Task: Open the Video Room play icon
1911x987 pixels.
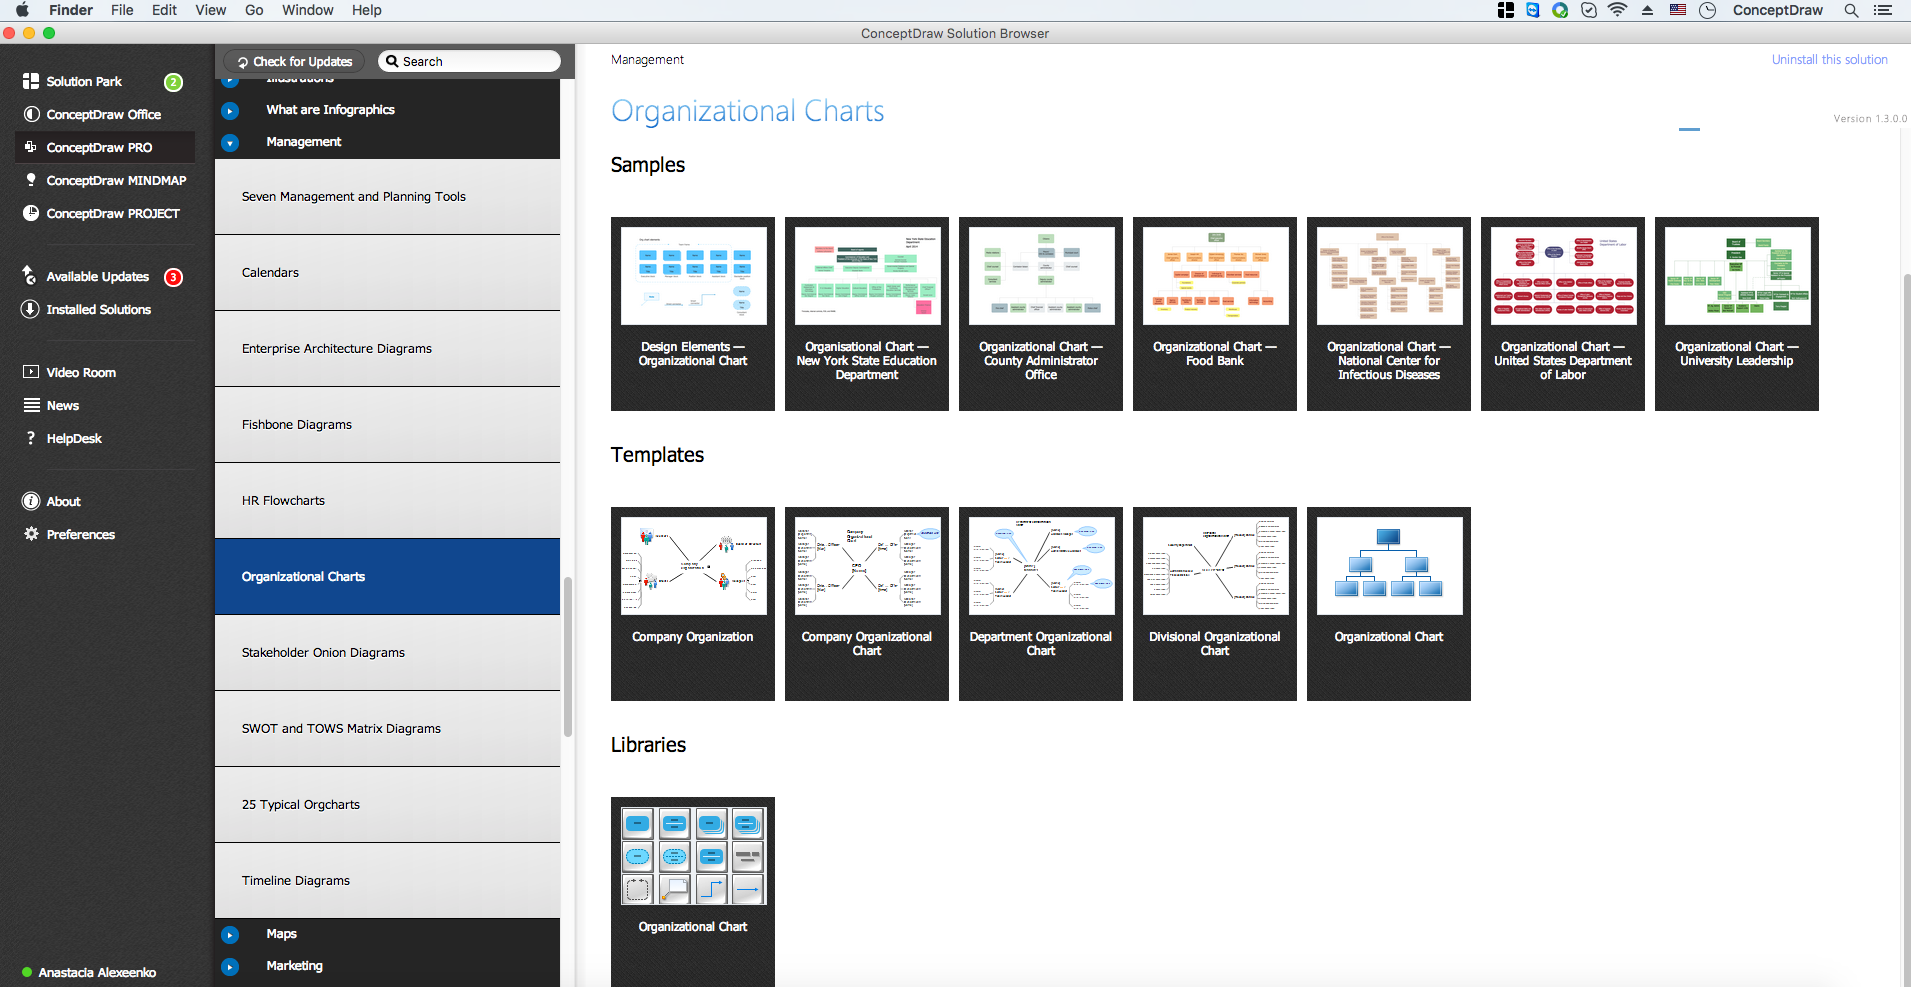Action: pos(31,372)
